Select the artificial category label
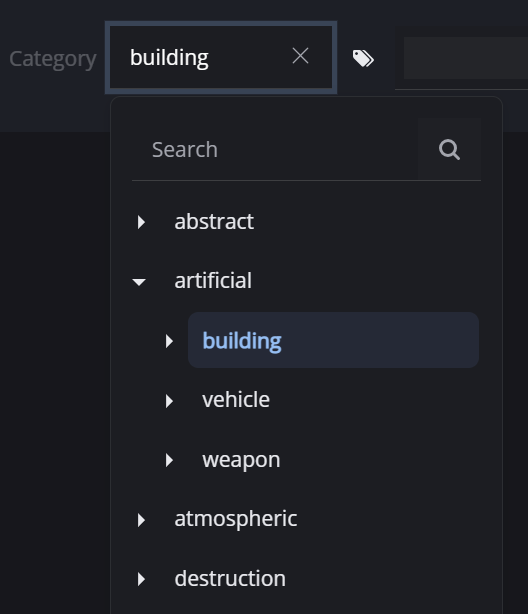 point(213,281)
